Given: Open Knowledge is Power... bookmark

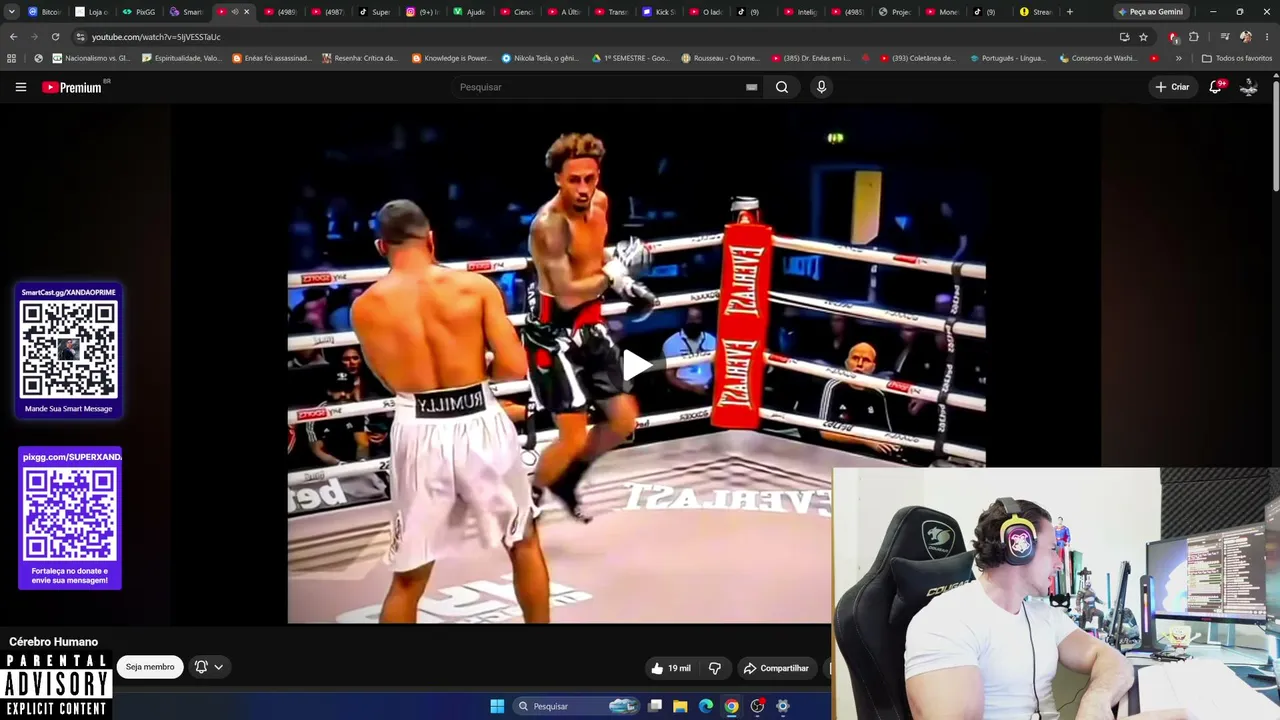Looking at the screenshot, I should [x=451, y=58].
